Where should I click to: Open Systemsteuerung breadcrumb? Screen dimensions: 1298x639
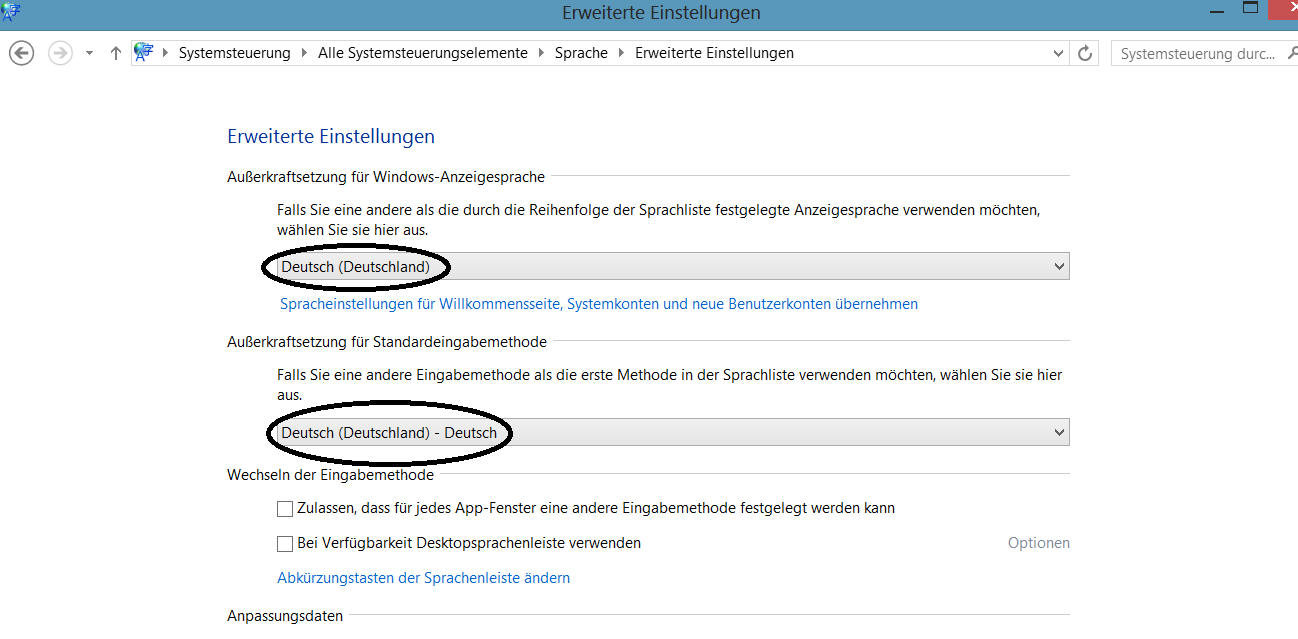tap(234, 53)
